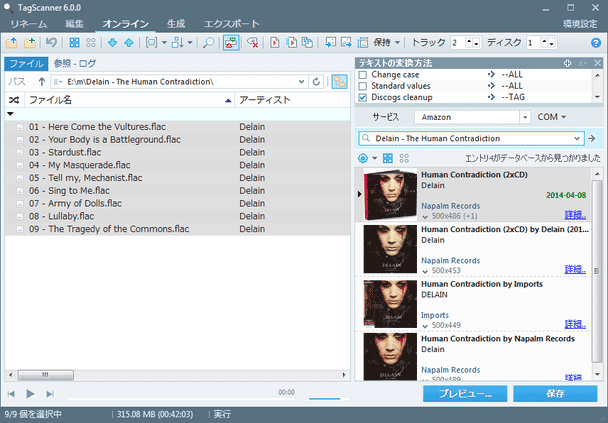Click the magnifier search icon in toolbar

point(209,43)
